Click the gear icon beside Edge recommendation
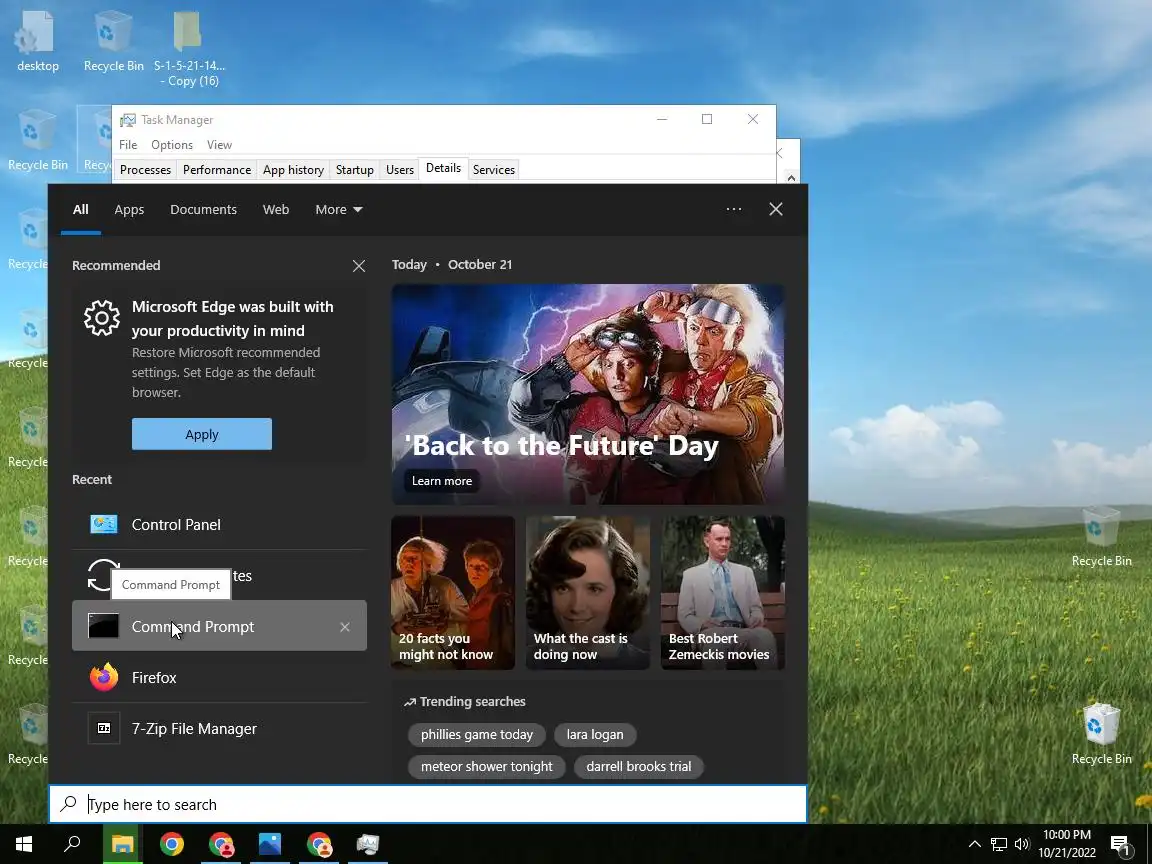 click(101, 318)
